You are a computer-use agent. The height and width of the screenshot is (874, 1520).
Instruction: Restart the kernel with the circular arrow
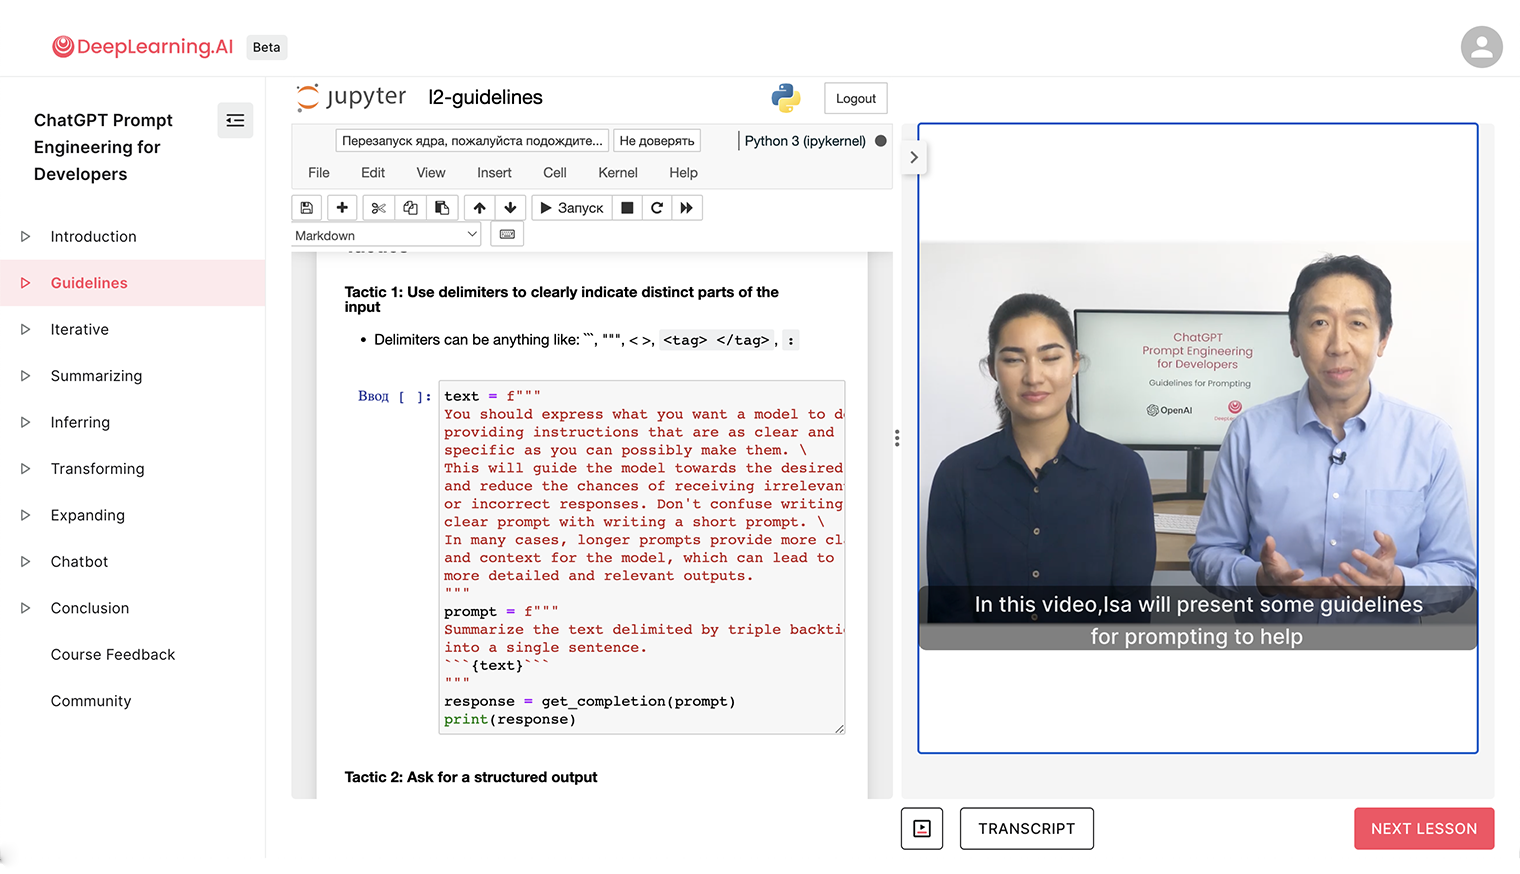(x=657, y=208)
